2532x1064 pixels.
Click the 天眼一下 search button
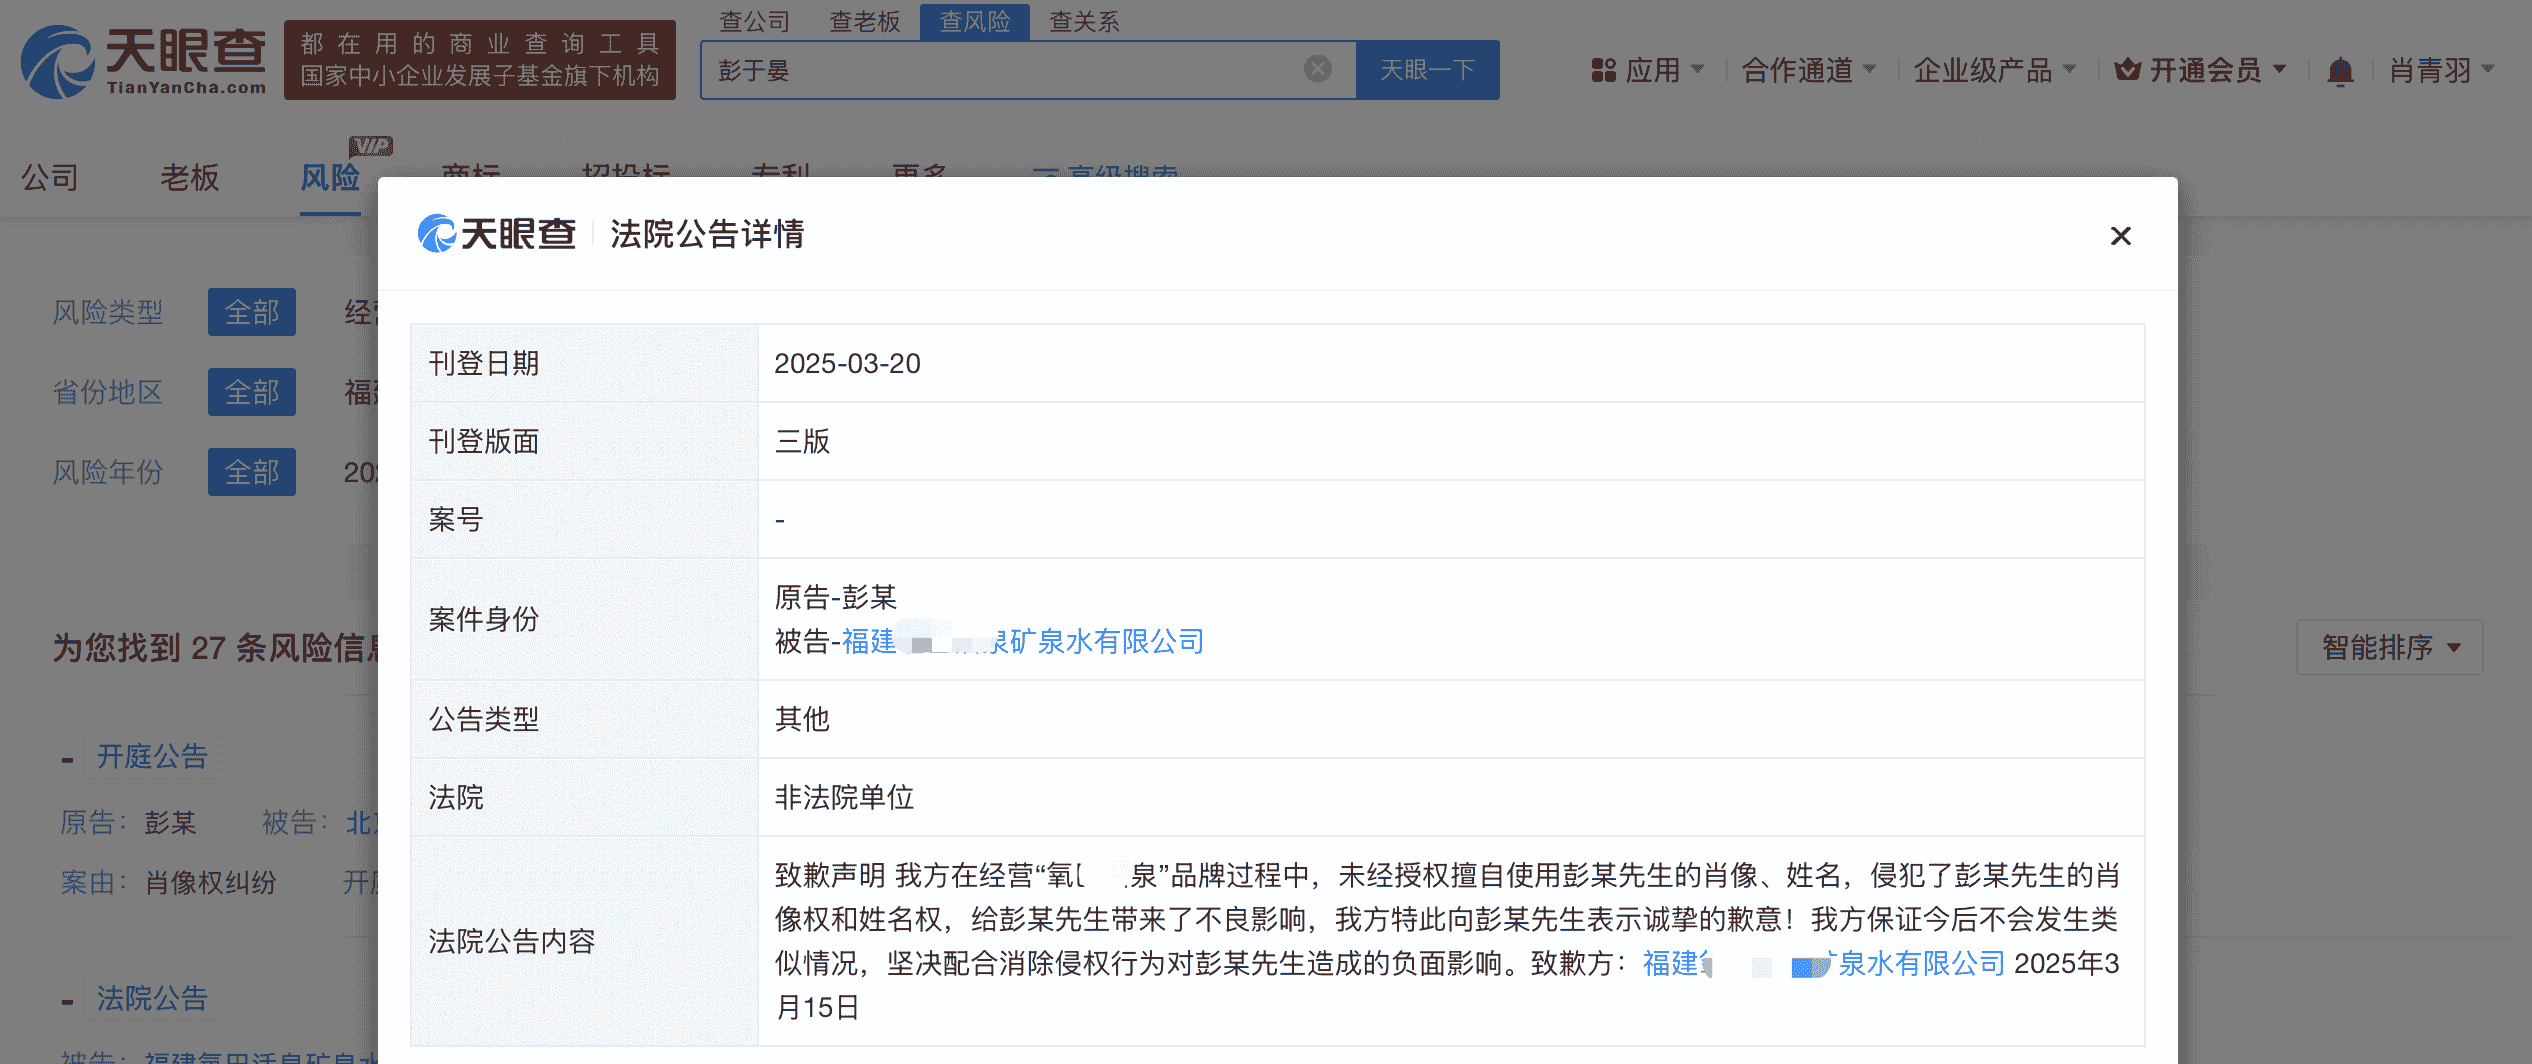pyautogui.click(x=1427, y=69)
